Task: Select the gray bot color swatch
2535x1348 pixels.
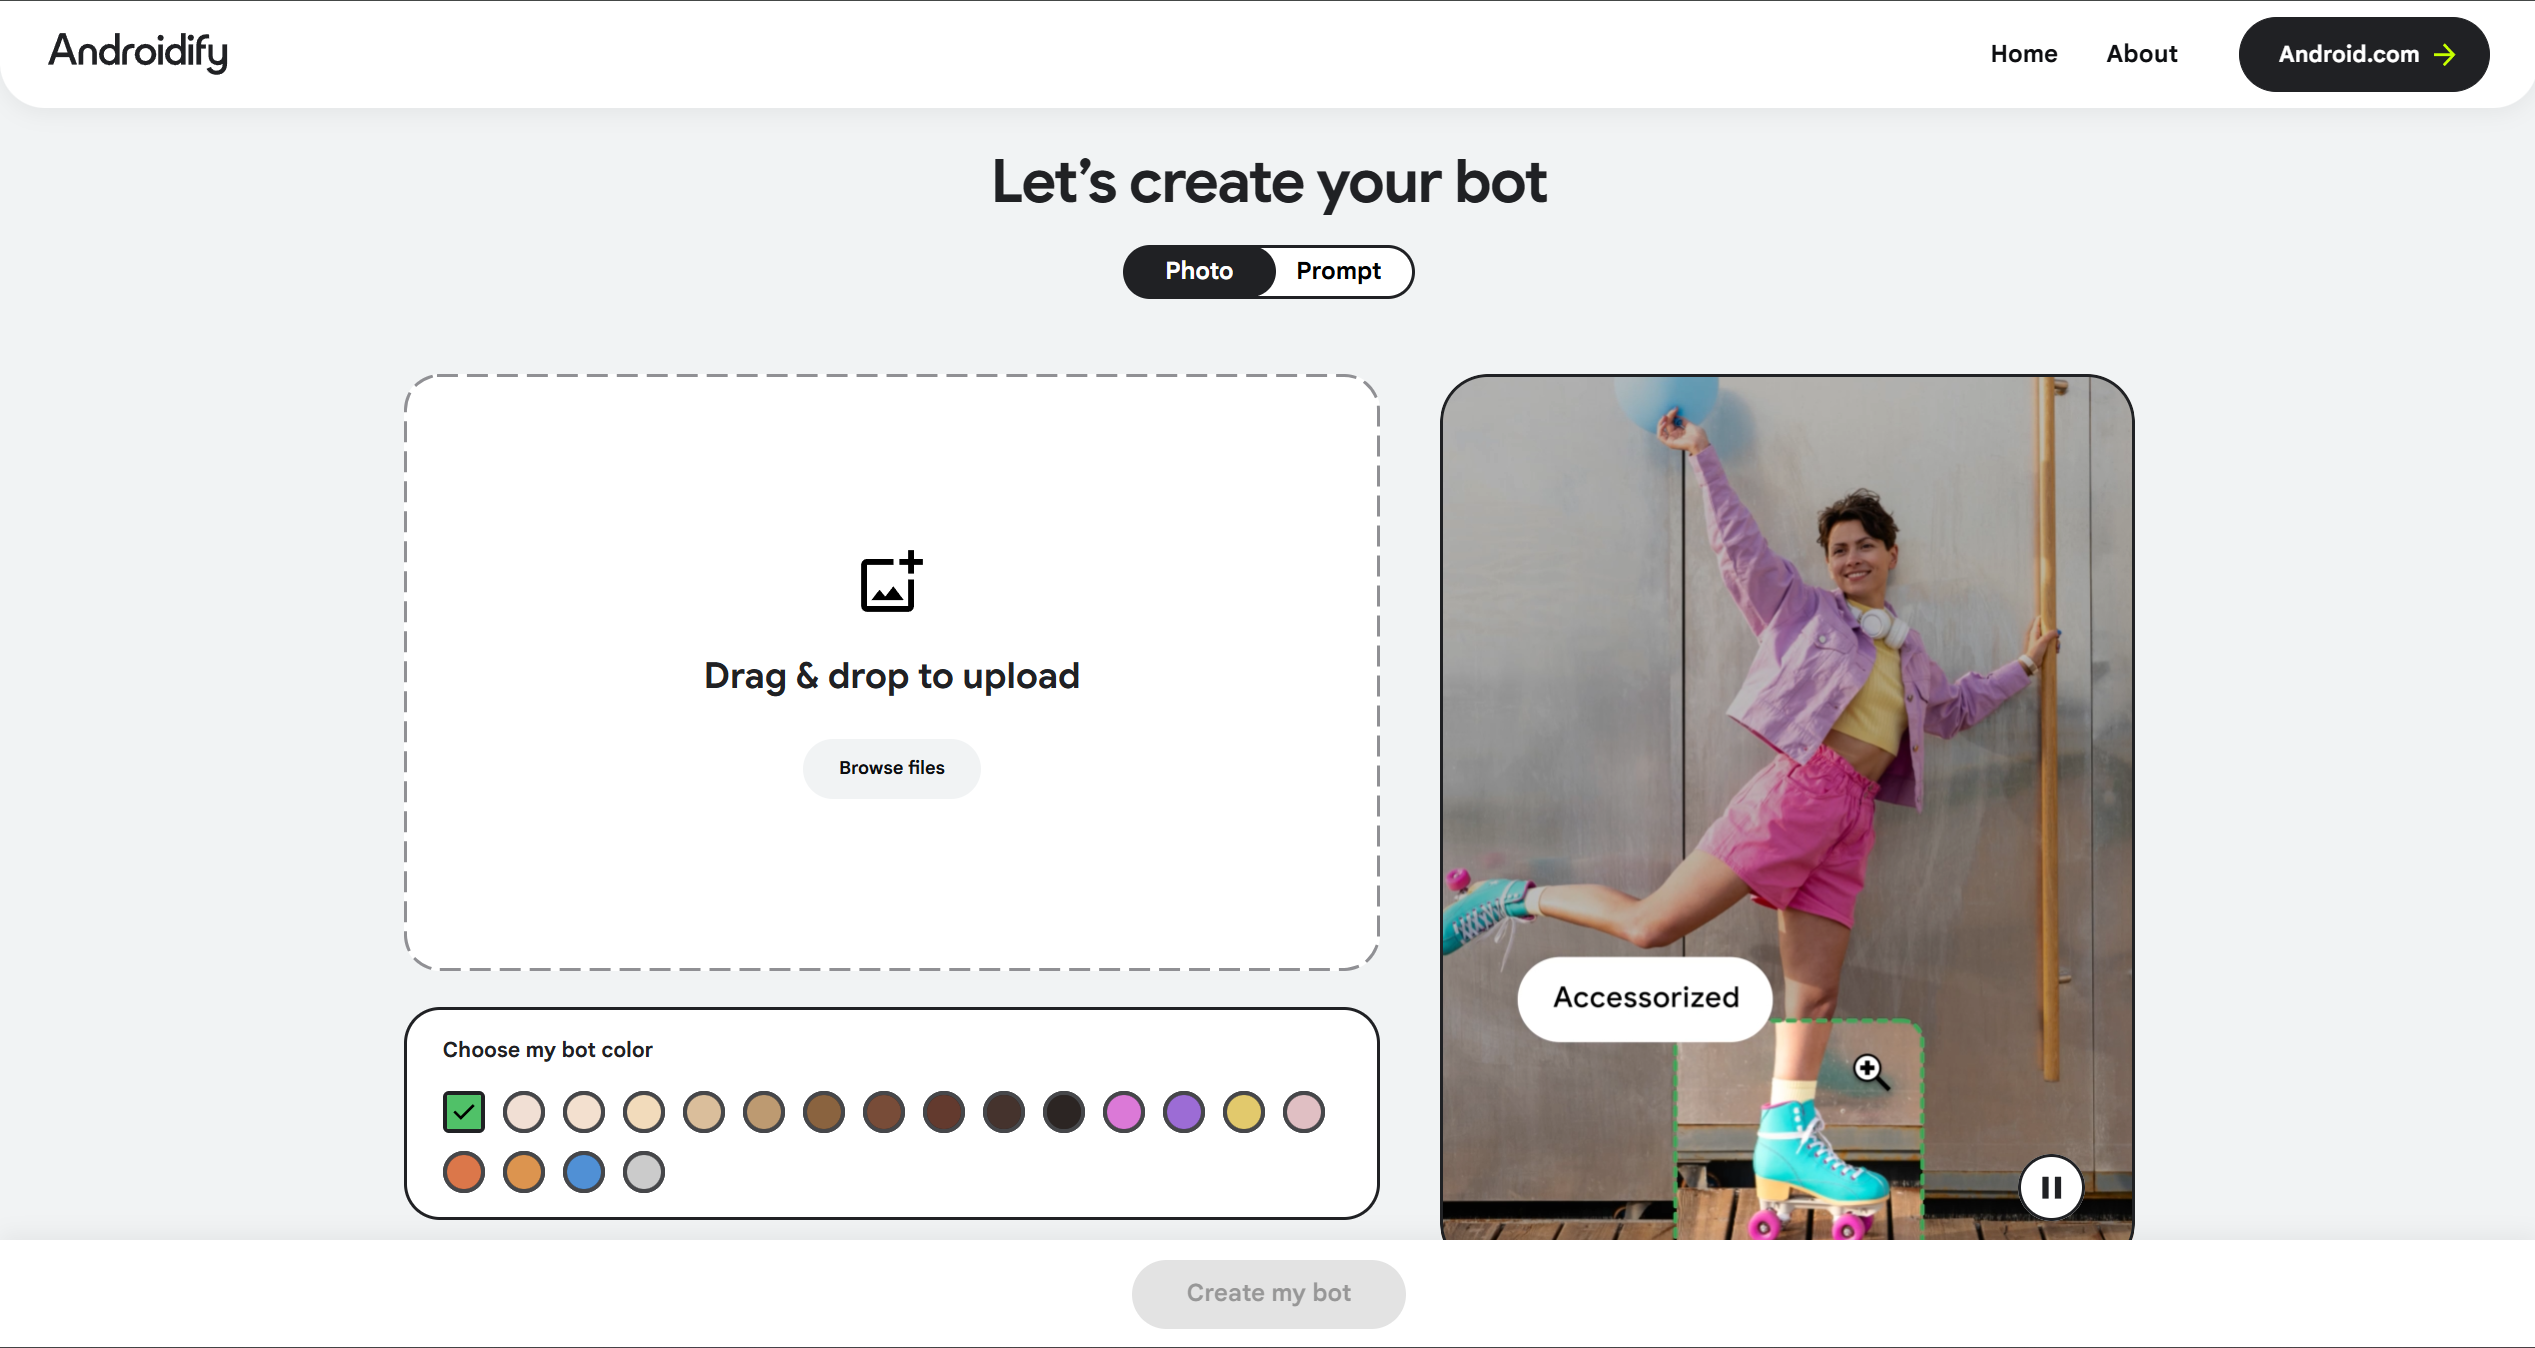Action: pos(644,1172)
